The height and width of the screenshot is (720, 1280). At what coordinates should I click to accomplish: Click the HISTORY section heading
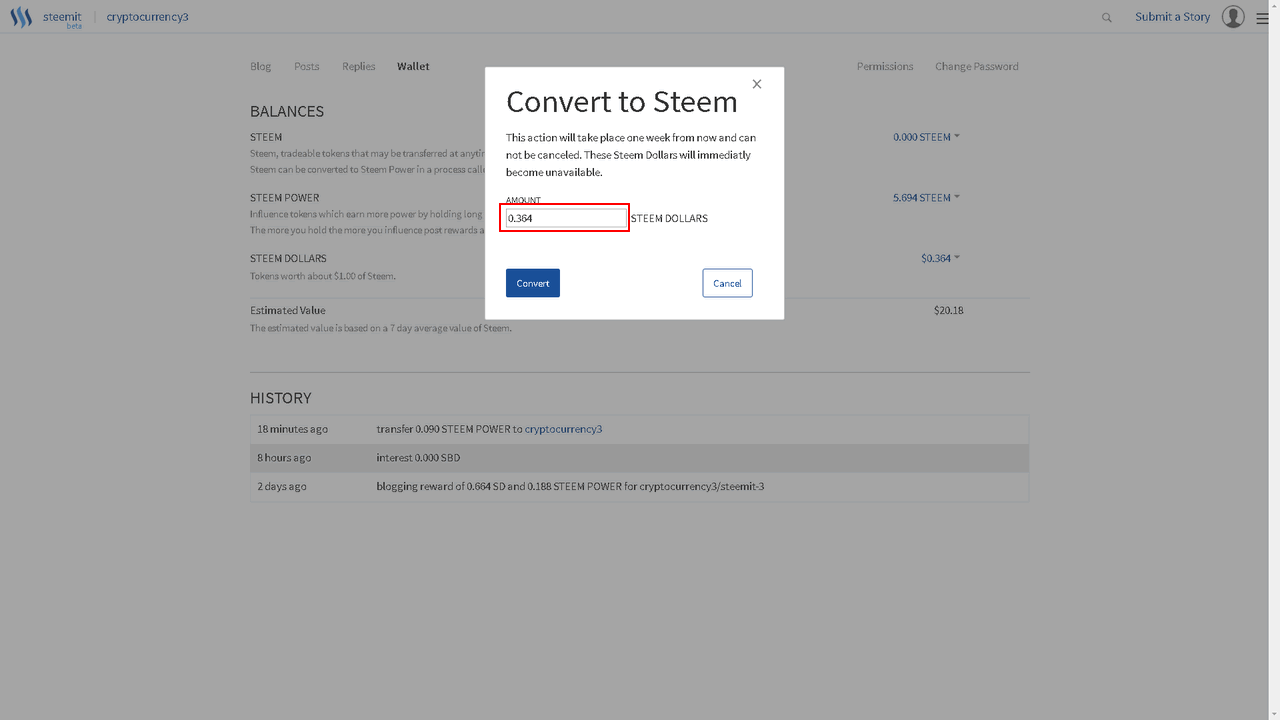pos(281,398)
